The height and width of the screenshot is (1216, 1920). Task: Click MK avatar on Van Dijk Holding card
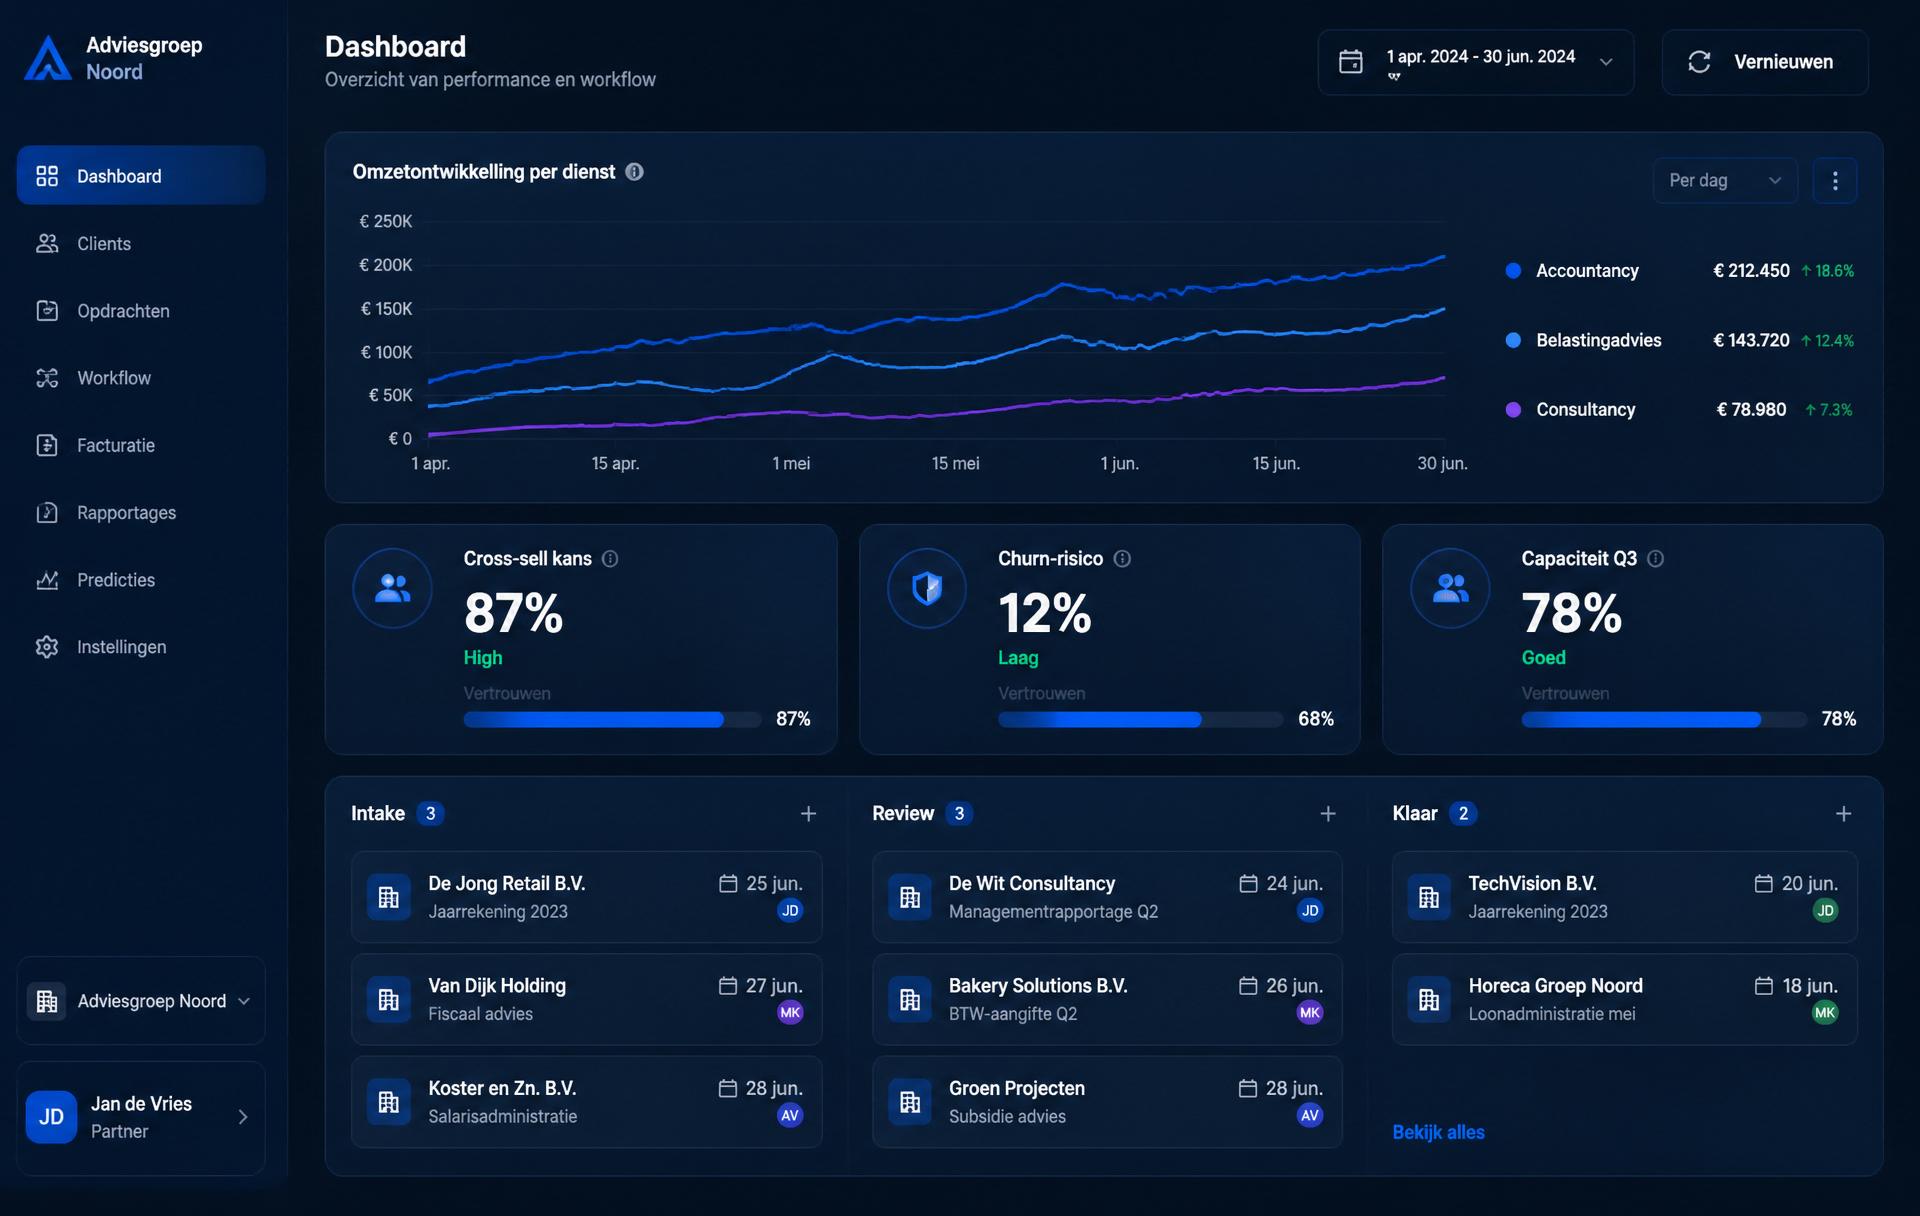pyautogui.click(x=790, y=1013)
